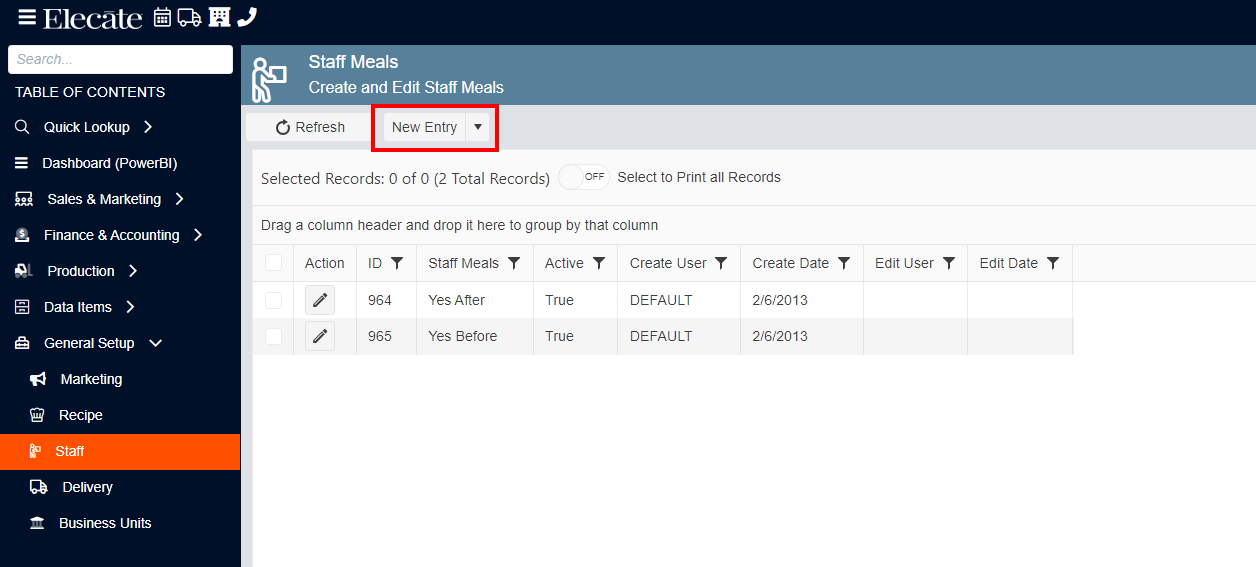This screenshot has width=1256, height=567.
Task: Click the Staff Meals header icon
Action: tap(269, 79)
